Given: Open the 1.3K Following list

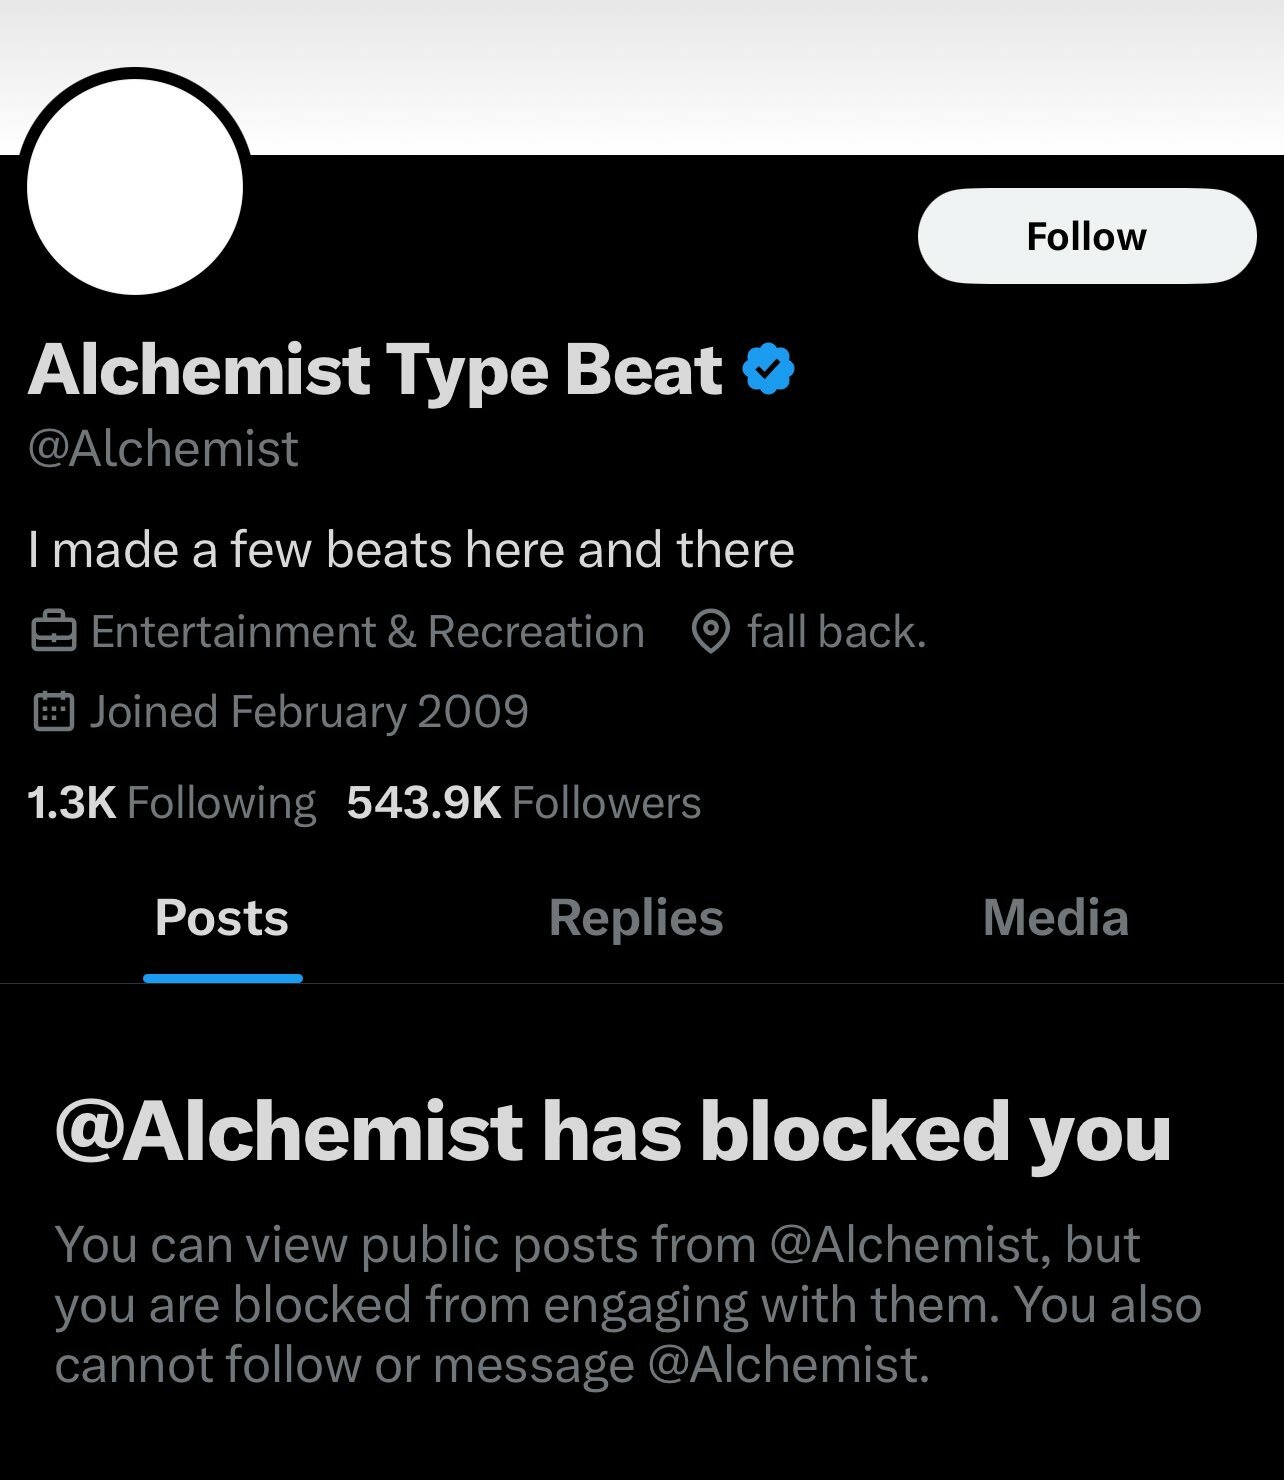Looking at the screenshot, I should click(171, 803).
